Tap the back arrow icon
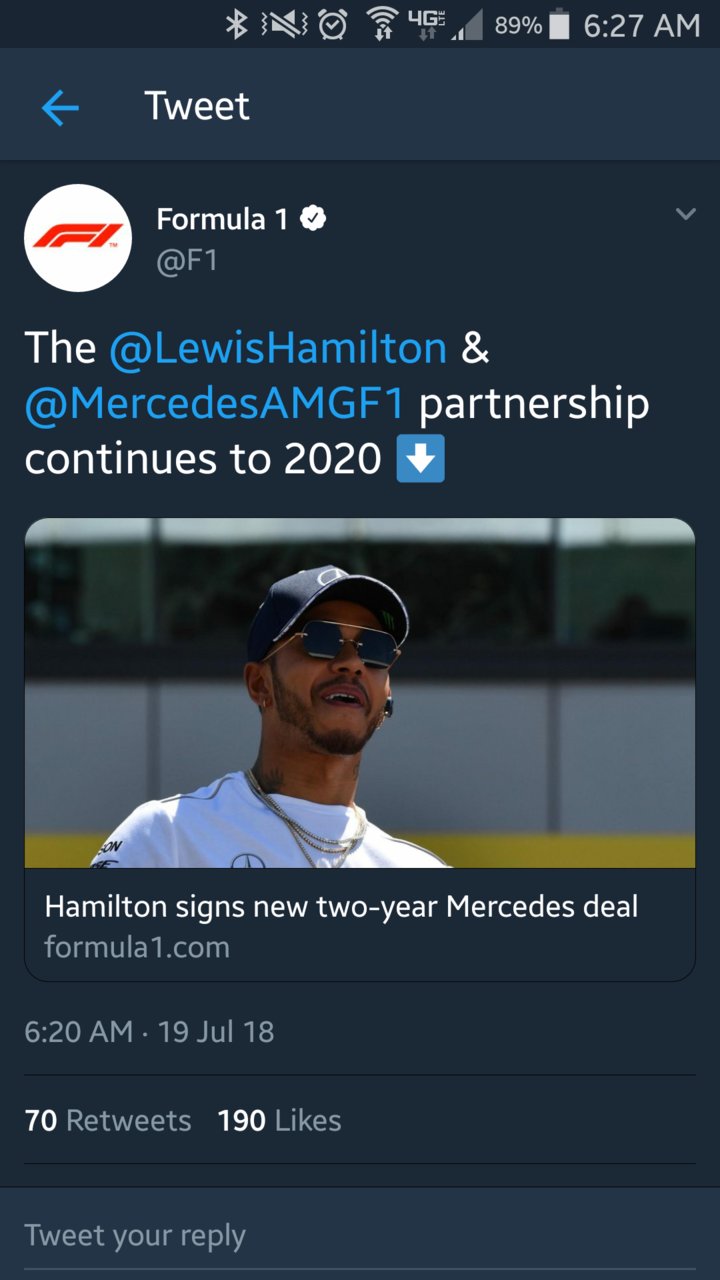 pos(60,106)
